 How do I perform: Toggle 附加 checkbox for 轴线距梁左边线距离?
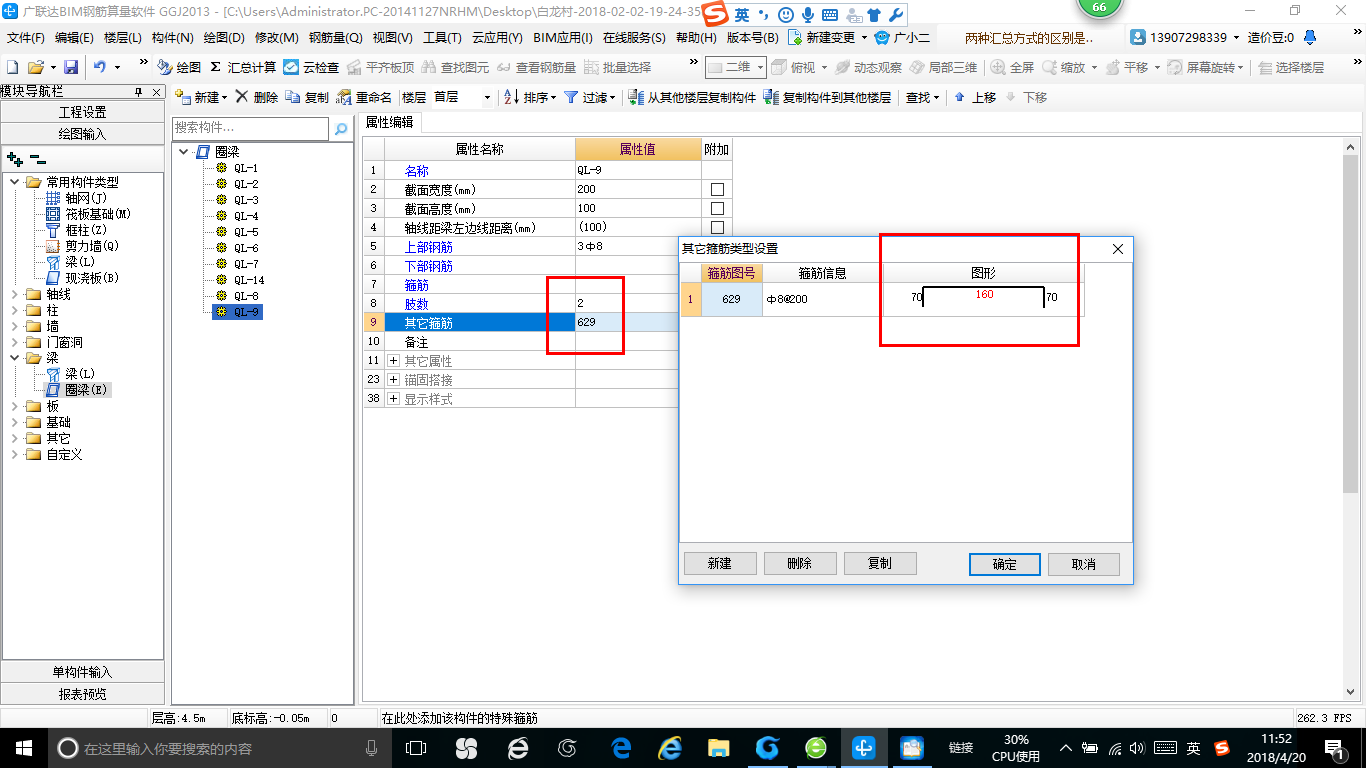click(717, 227)
